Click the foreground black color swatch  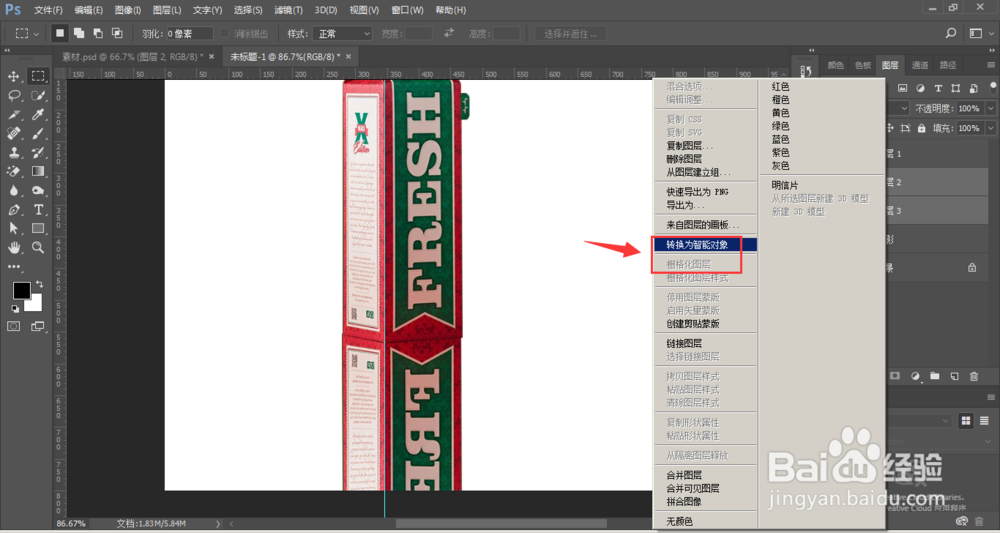pos(21,290)
